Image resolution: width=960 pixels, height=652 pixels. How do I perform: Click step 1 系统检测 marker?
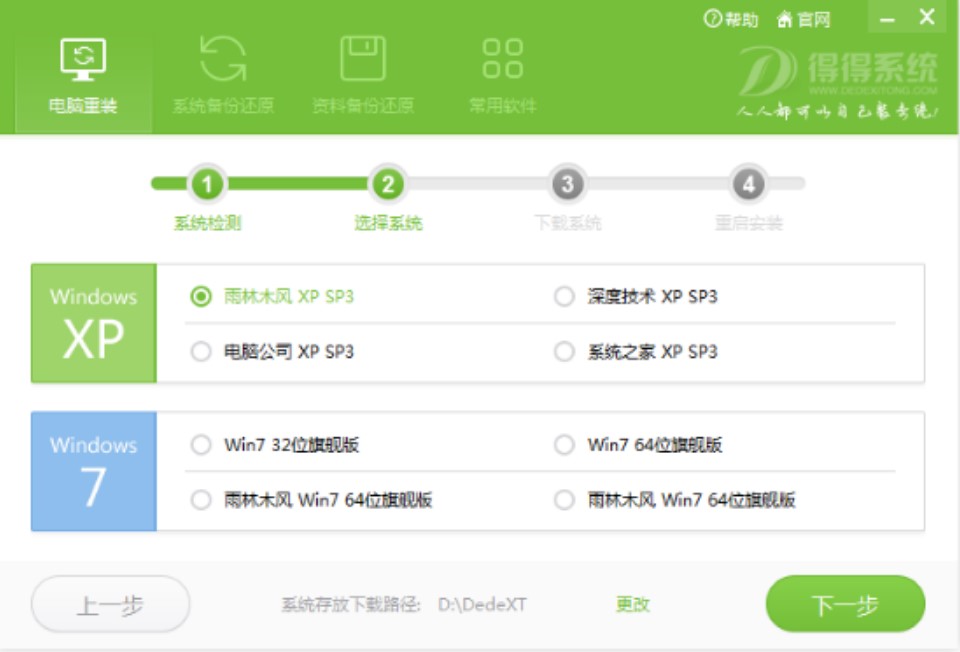(x=207, y=184)
